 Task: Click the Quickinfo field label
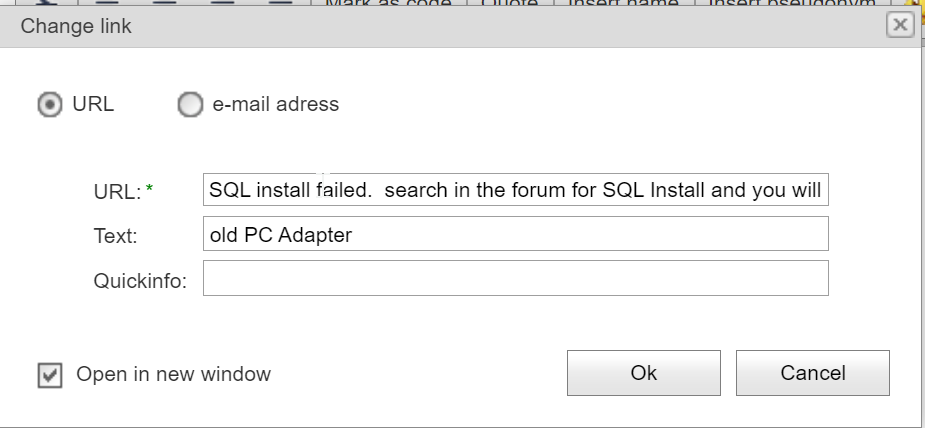(x=140, y=281)
